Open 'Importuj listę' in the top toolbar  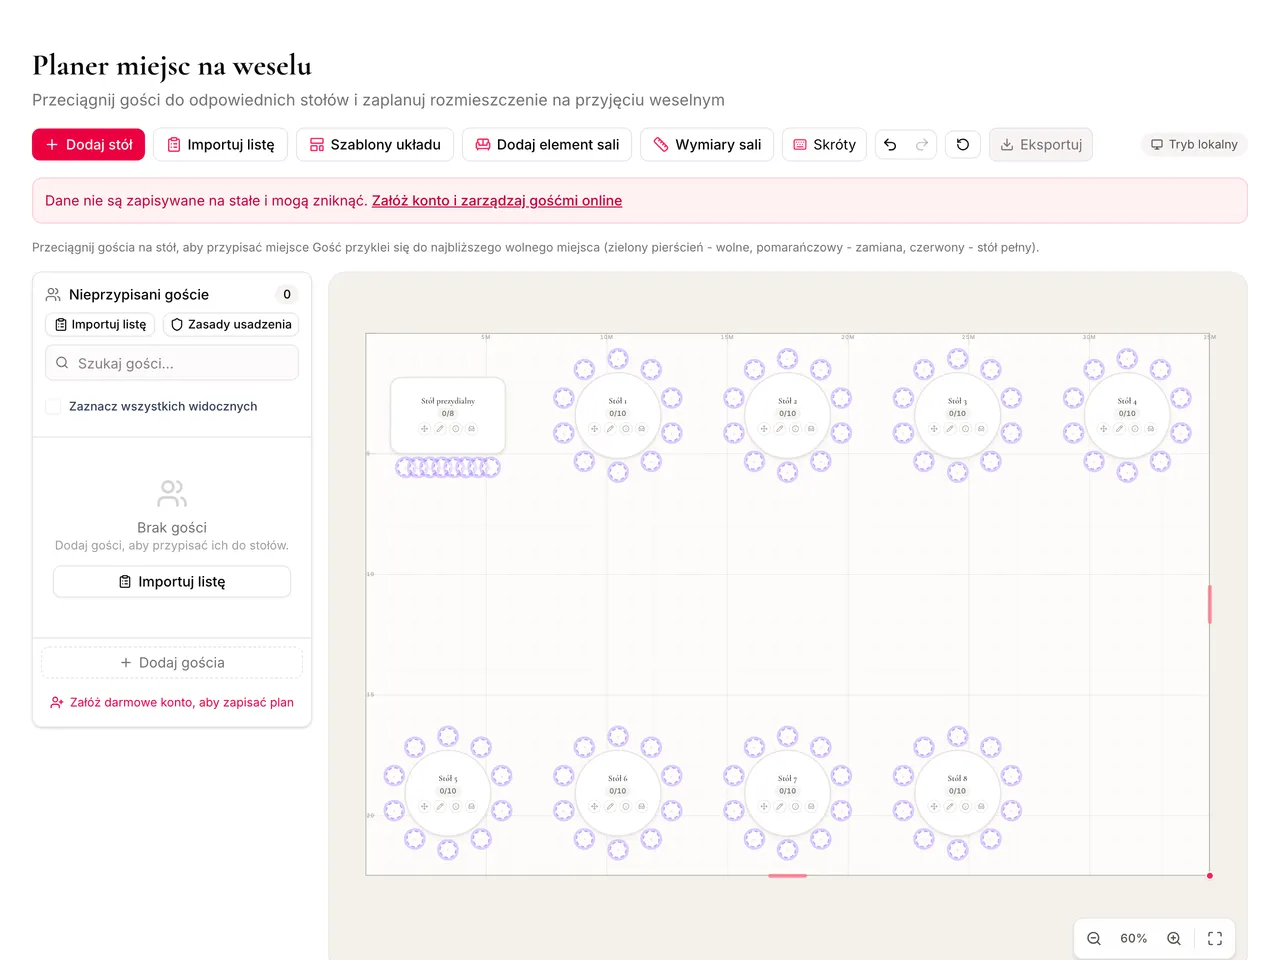pos(221,145)
